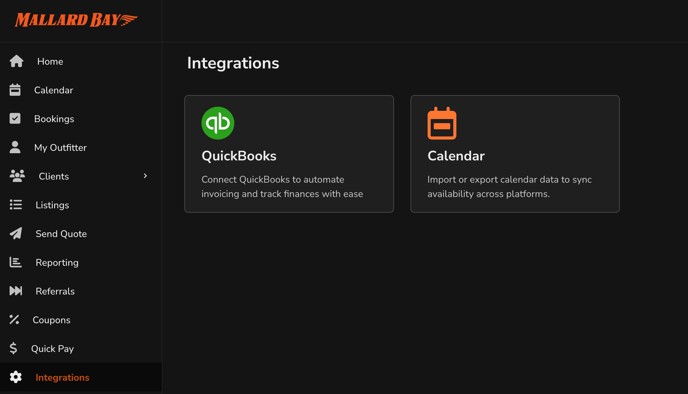This screenshot has height=394, width=688.
Task: Open the Reporting section
Action: click(57, 262)
